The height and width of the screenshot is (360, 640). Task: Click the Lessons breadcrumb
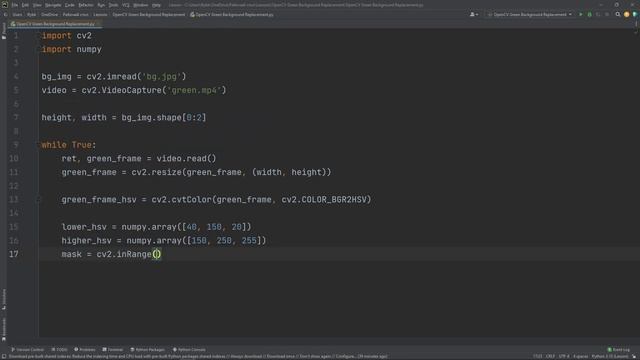(100, 15)
